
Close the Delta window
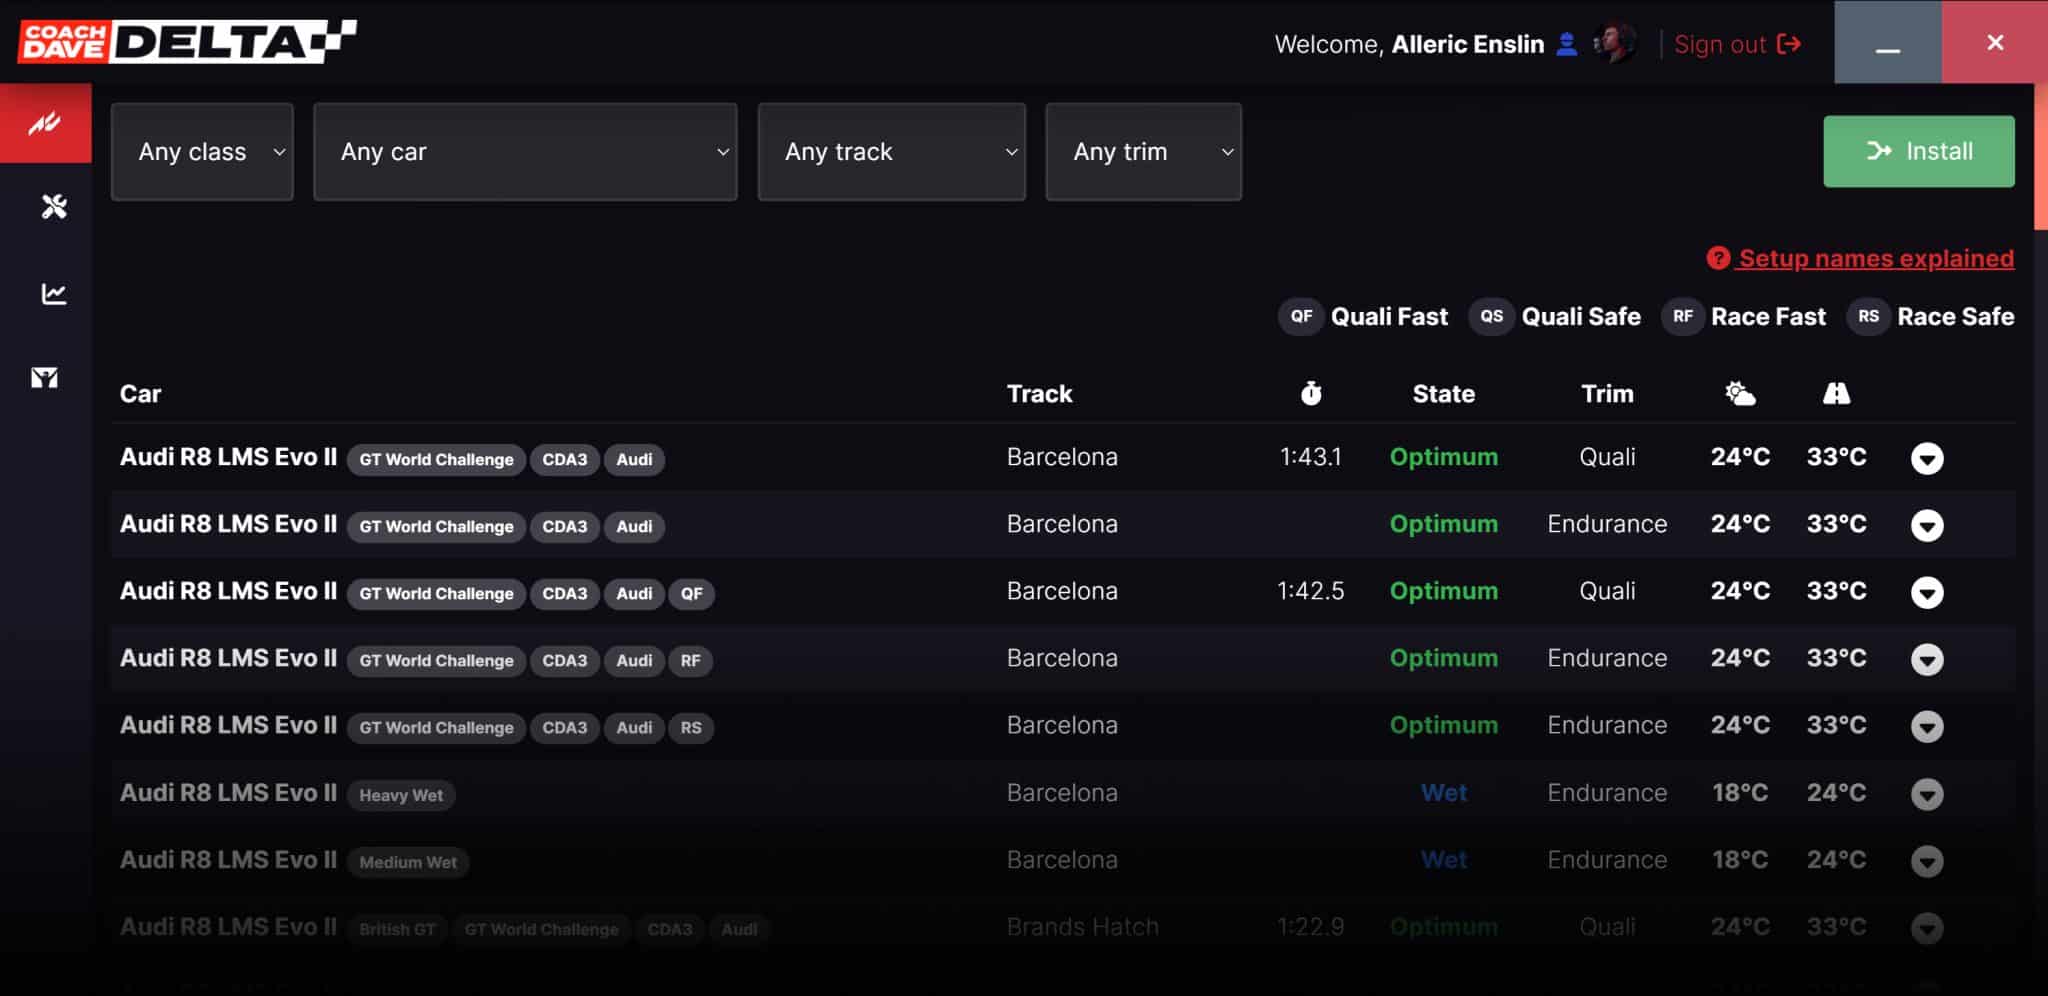[x=1995, y=42]
